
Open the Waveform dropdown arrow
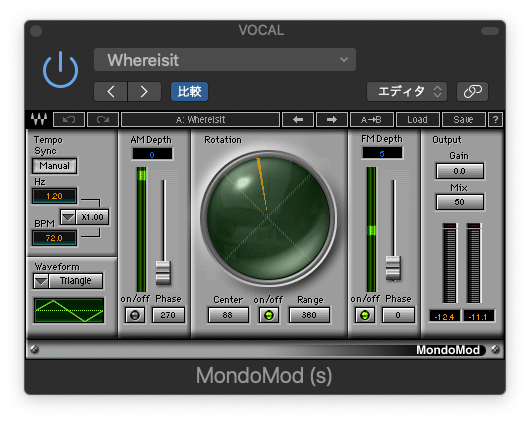click(x=41, y=281)
